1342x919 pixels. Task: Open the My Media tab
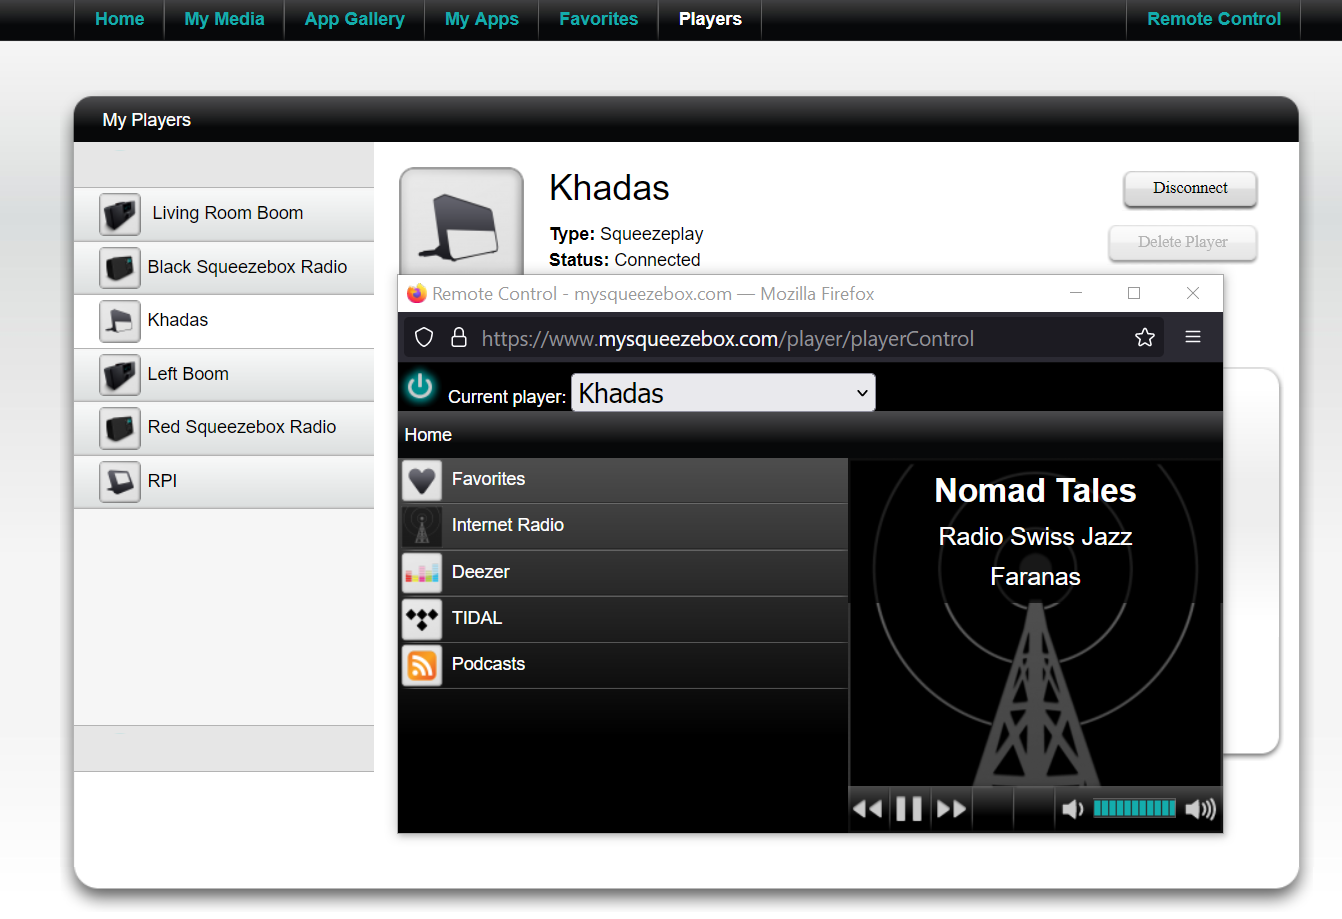point(224,19)
